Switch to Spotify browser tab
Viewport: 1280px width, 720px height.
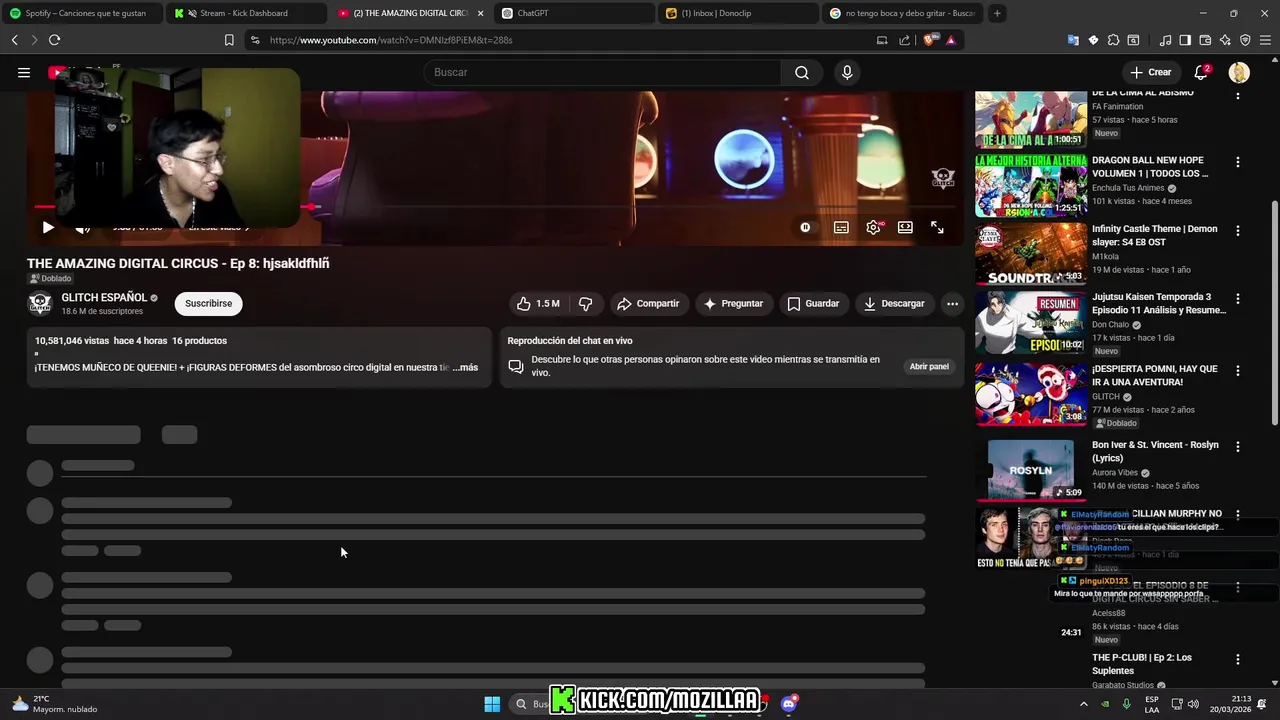pos(85,13)
